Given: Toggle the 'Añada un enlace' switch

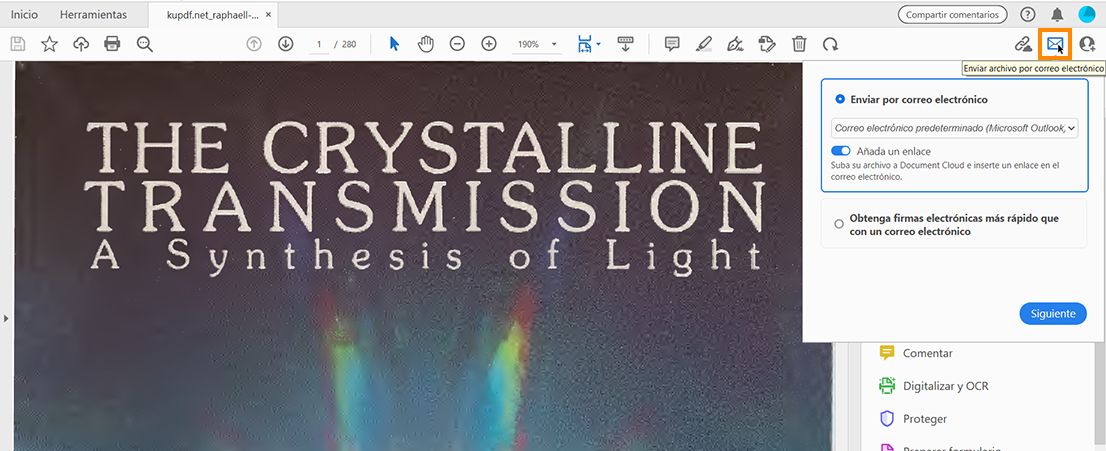Looking at the screenshot, I should [841, 151].
